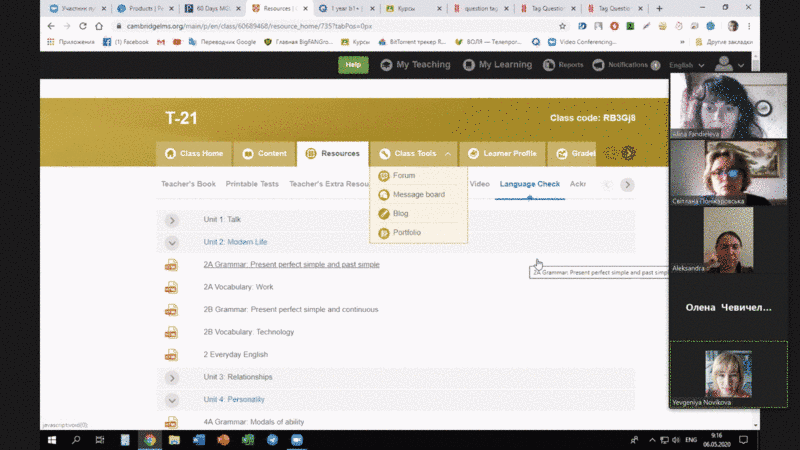This screenshot has width=800, height=450.
Task: Open the English language dropdown
Action: coord(685,65)
